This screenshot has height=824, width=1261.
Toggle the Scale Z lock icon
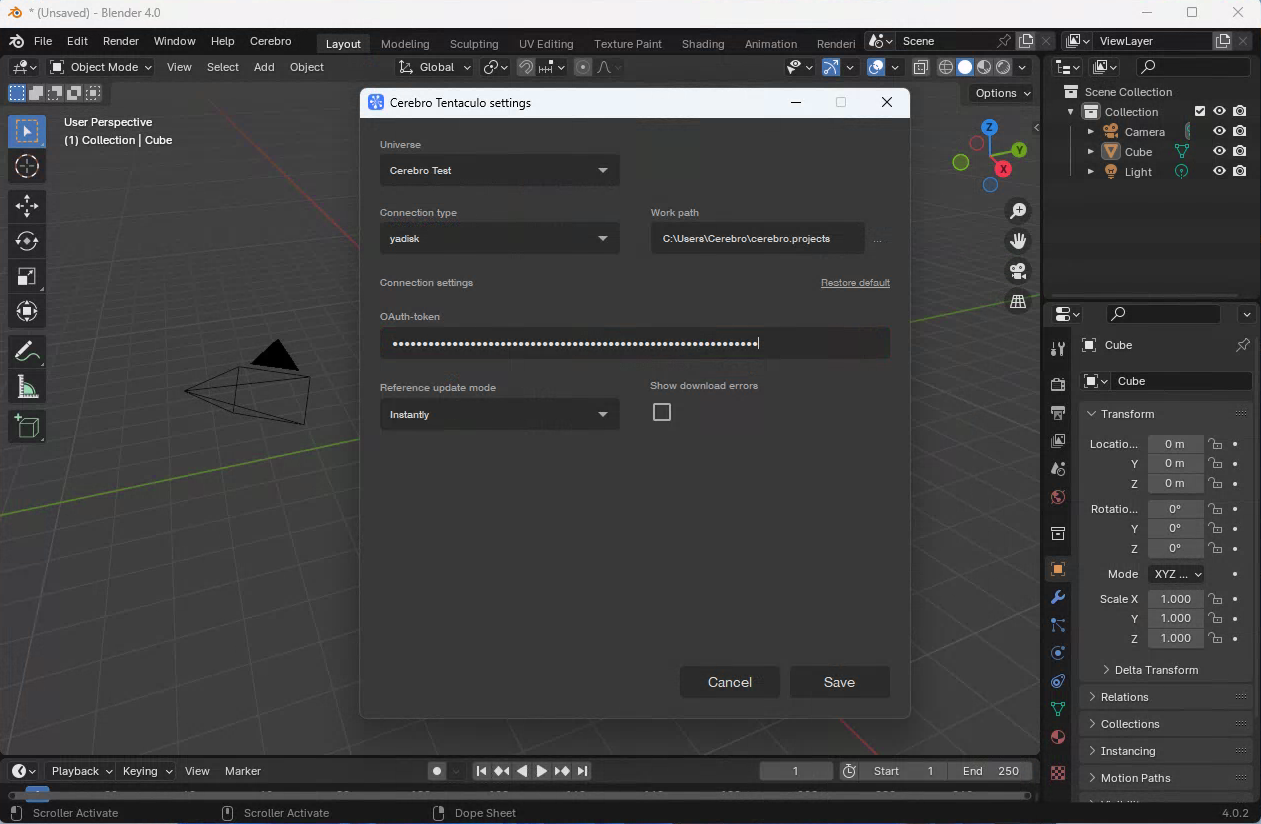coord(1215,638)
